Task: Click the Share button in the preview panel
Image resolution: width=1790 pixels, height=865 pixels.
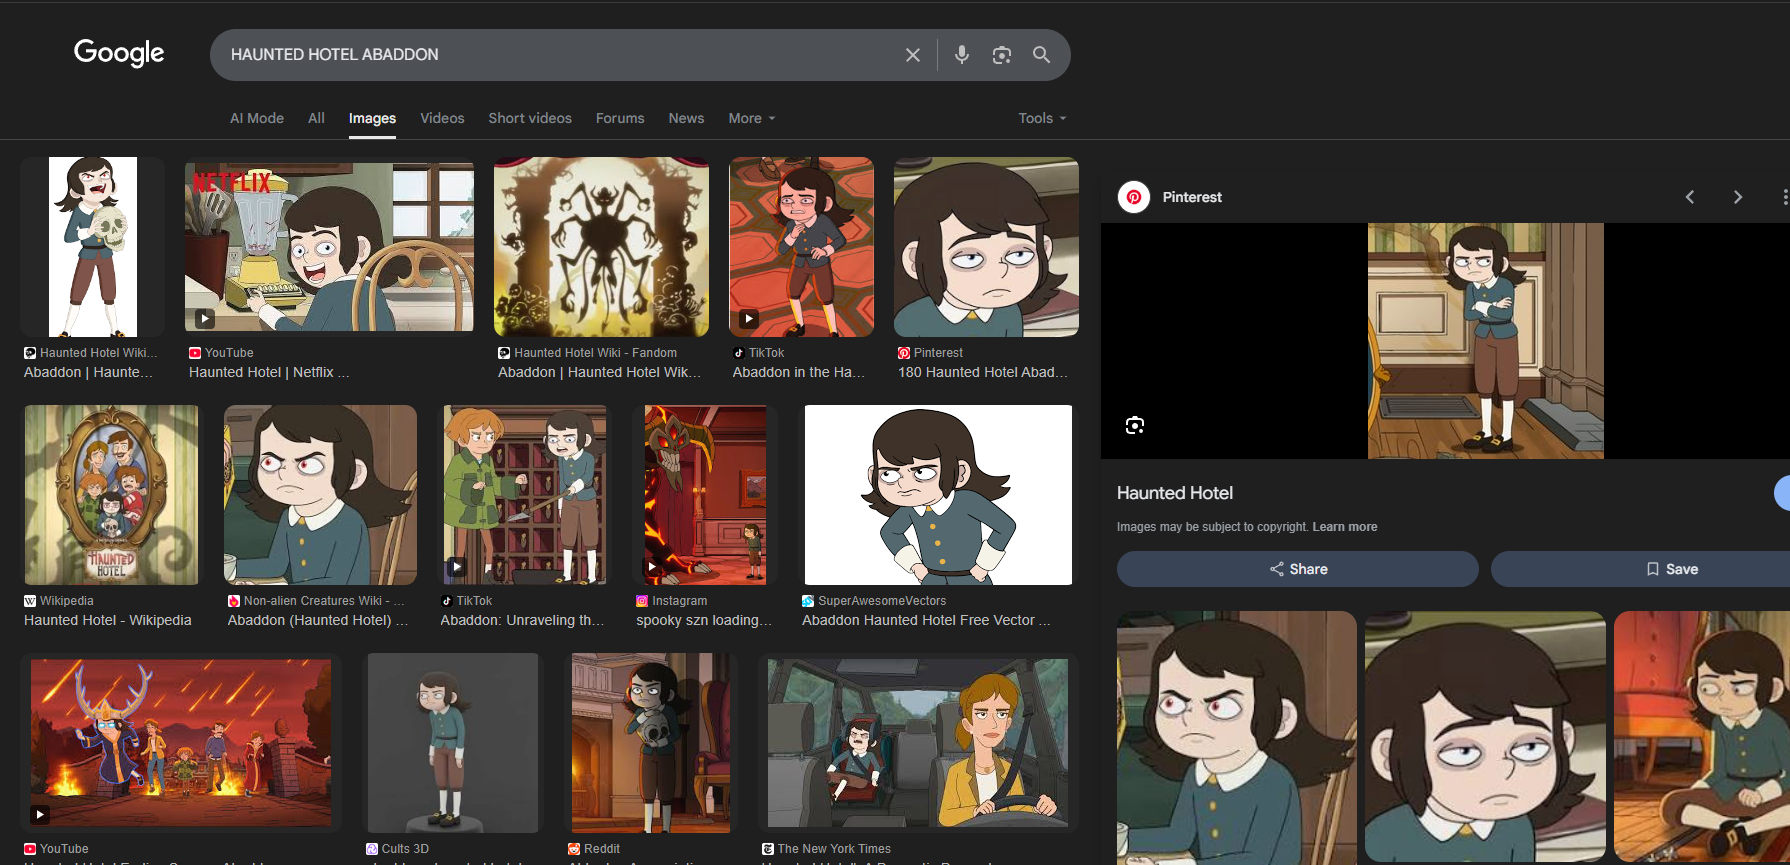Action: click(x=1298, y=569)
